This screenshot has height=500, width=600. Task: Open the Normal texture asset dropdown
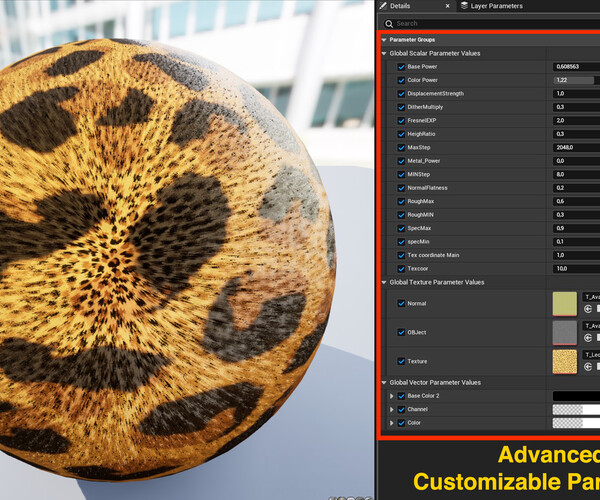pyautogui.click(x=591, y=297)
